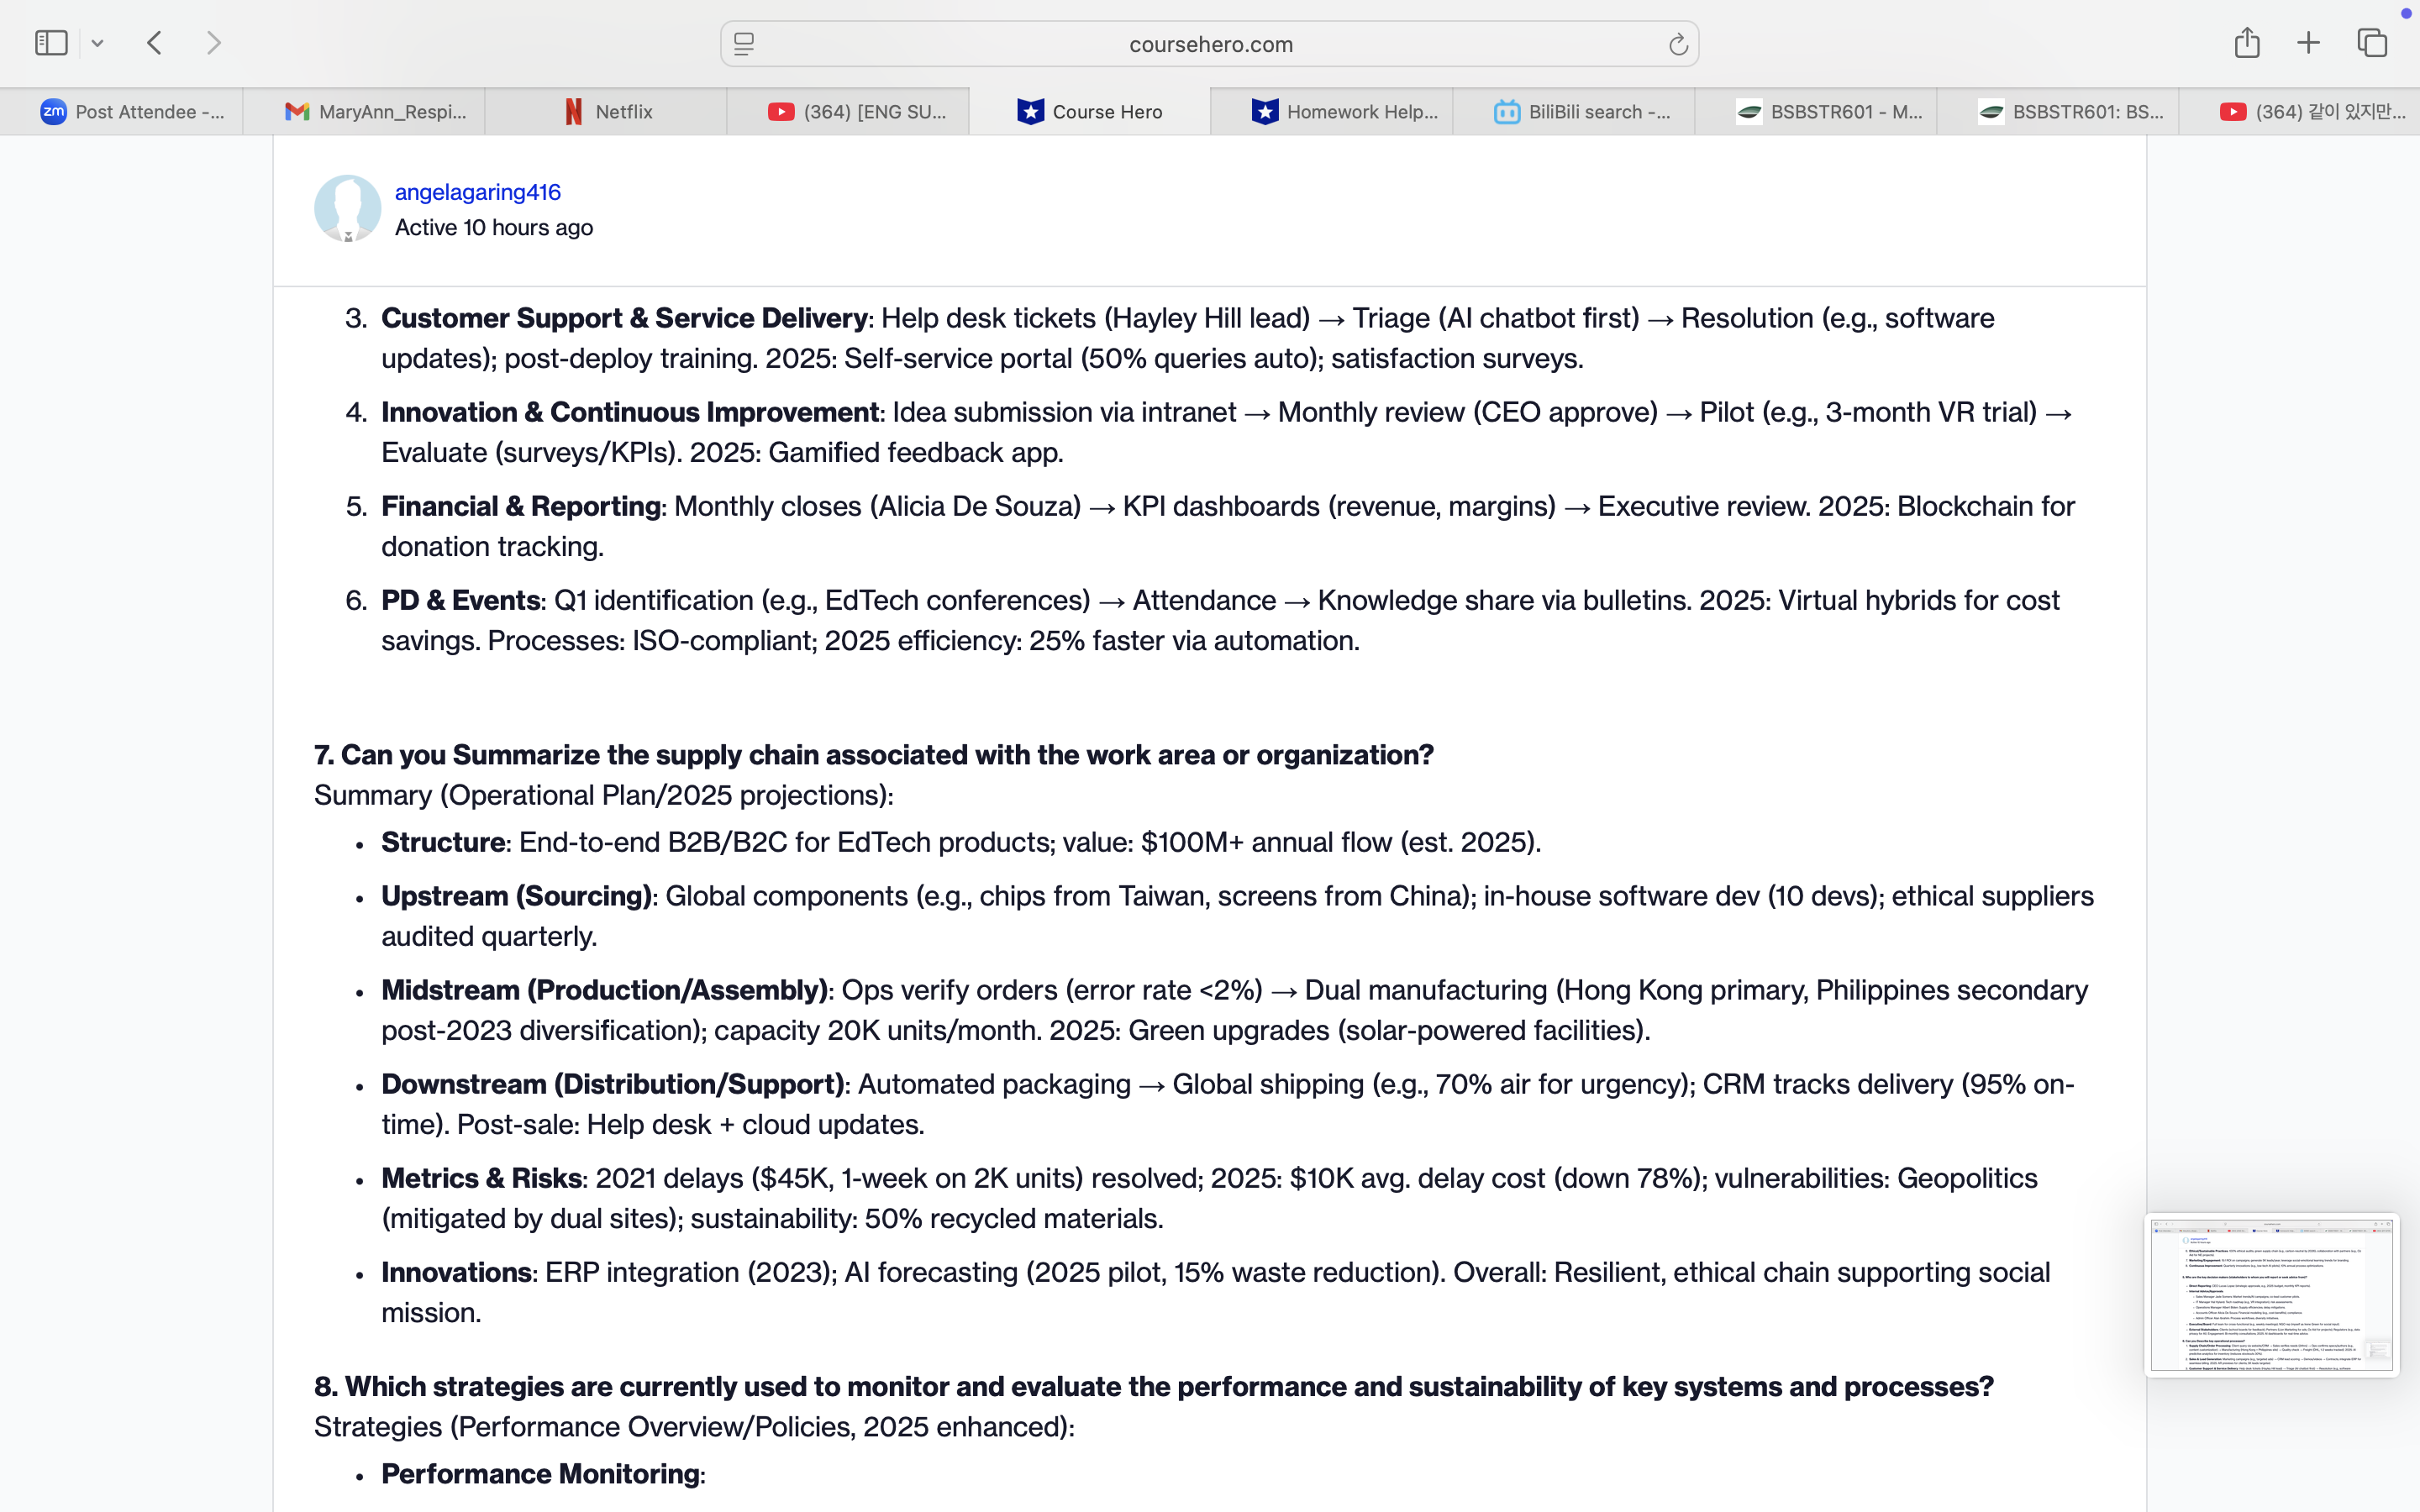Viewport: 2420px width, 1512px height.
Task: Reload the coursehero.com page
Action: 1677,44
